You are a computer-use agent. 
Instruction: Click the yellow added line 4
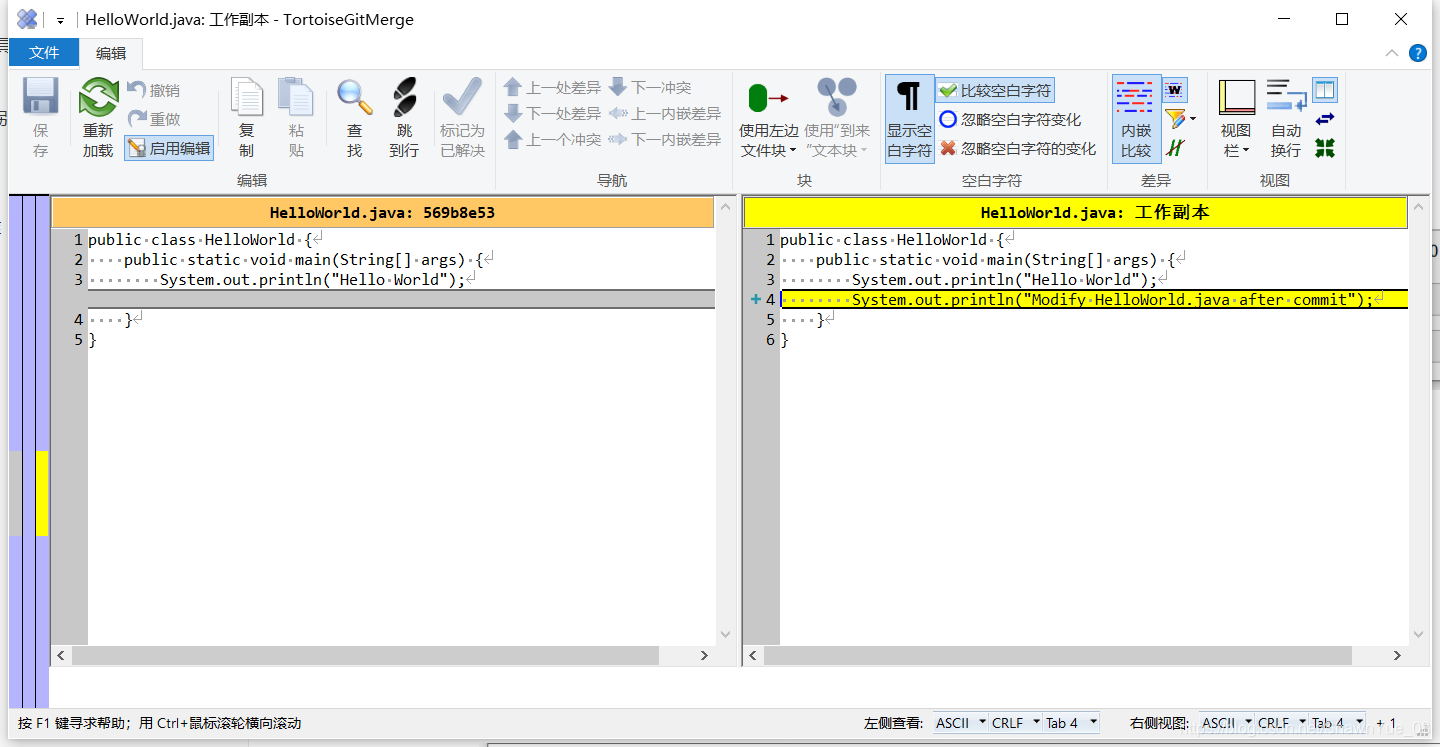tap(1094, 299)
